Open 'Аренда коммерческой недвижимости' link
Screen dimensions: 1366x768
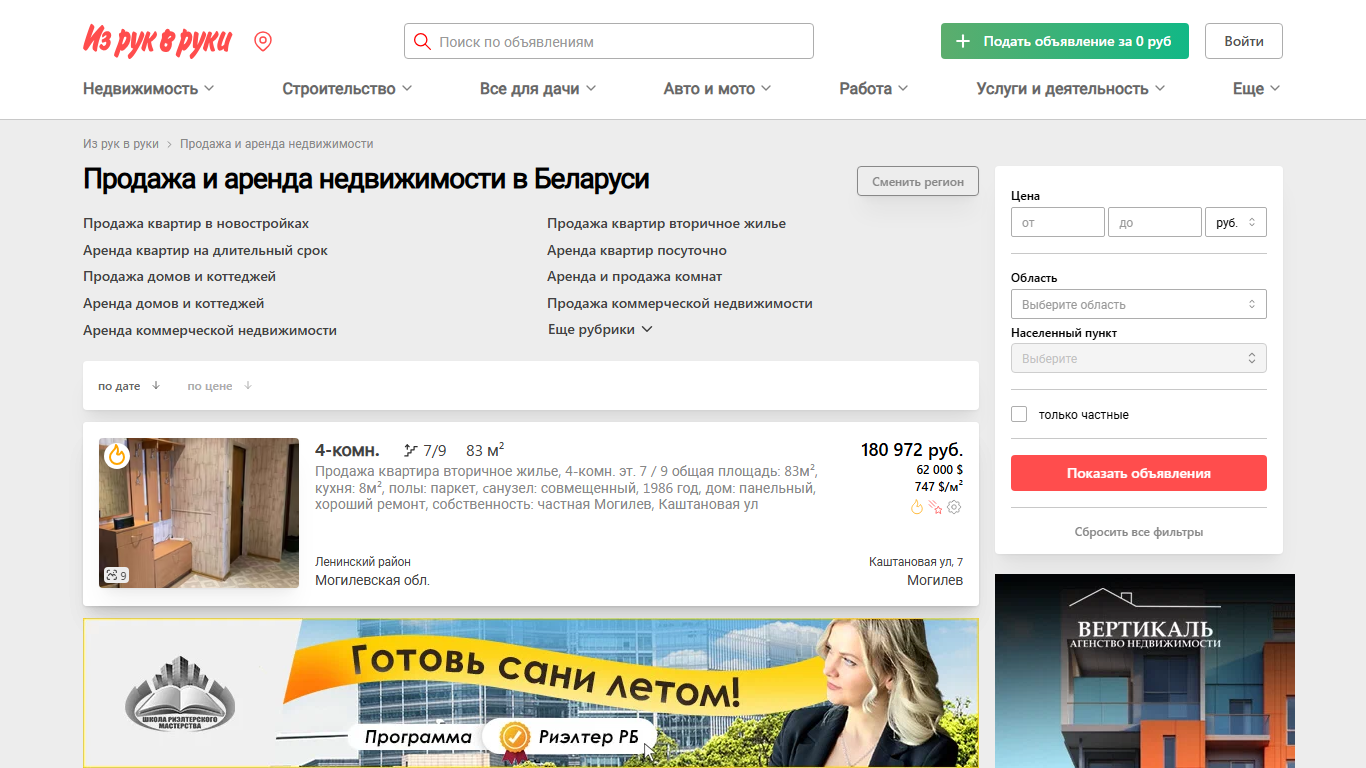[x=210, y=330]
